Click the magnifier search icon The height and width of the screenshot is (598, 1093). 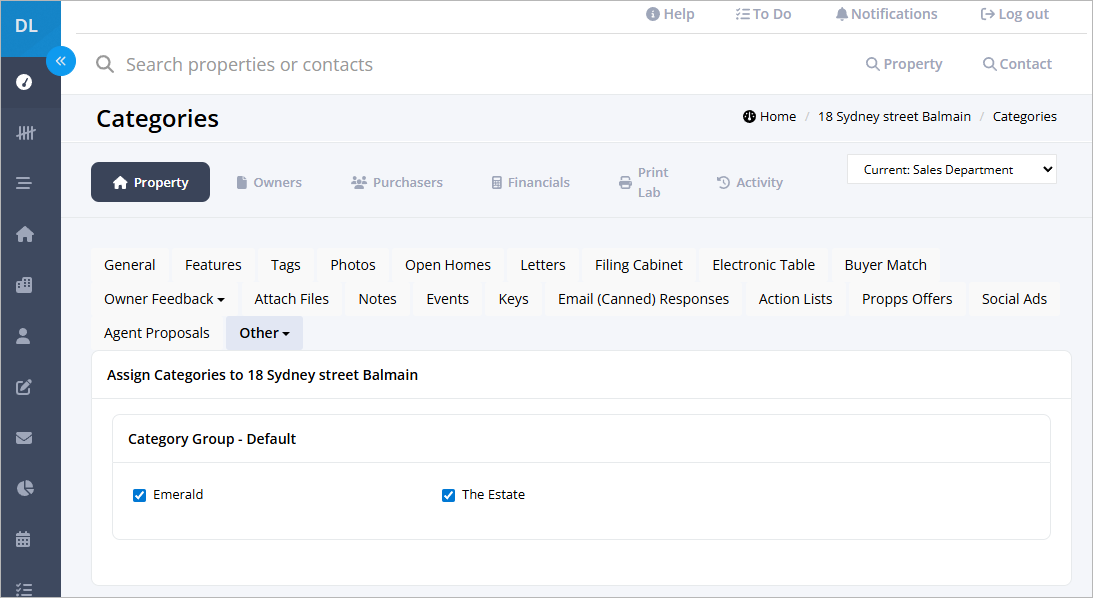click(105, 64)
